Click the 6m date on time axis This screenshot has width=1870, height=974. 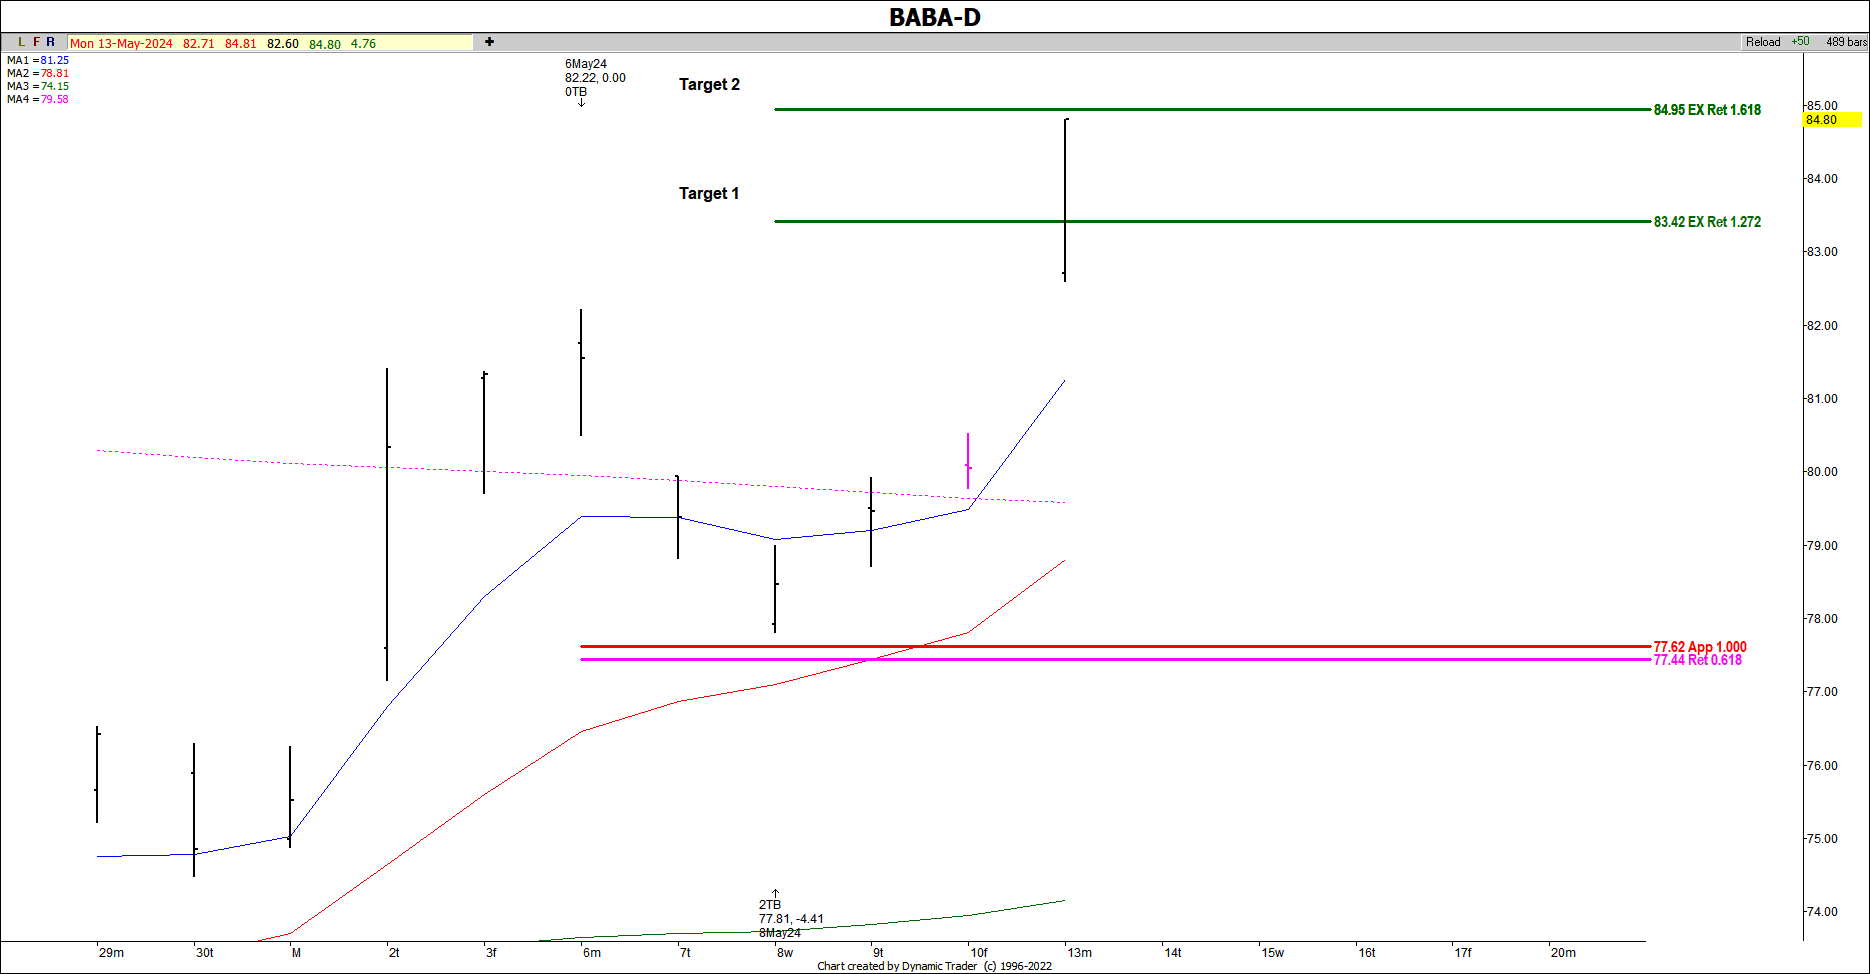[592, 953]
